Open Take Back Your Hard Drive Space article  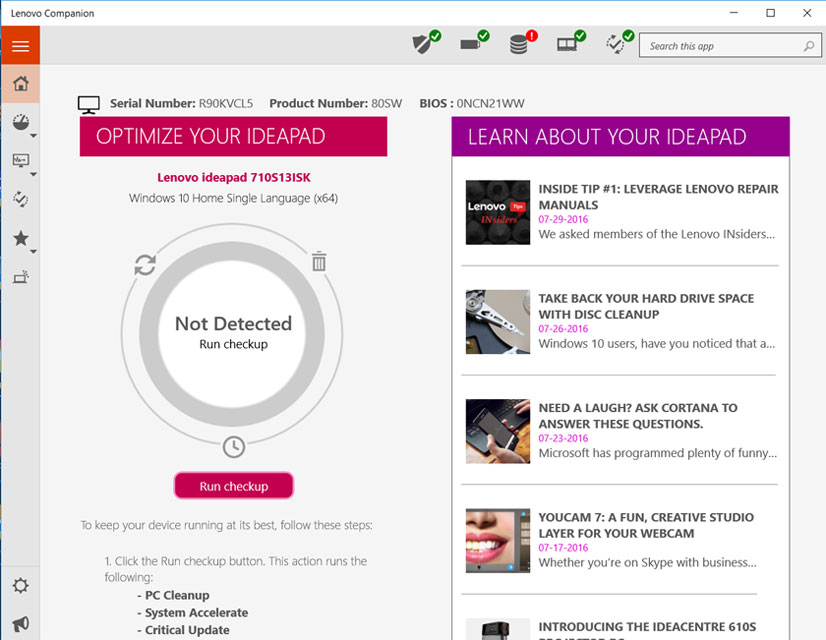tap(646, 307)
